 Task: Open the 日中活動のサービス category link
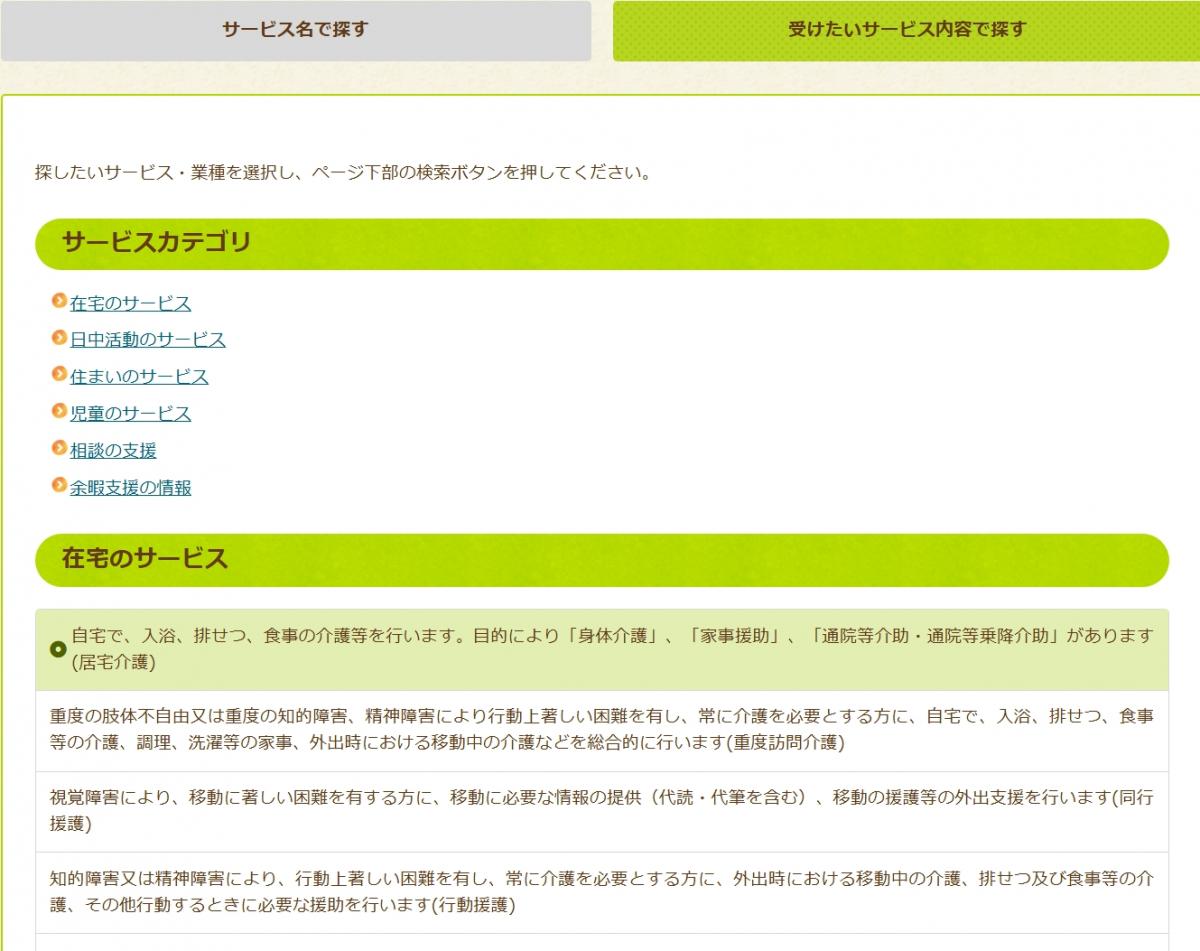click(x=146, y=340)
